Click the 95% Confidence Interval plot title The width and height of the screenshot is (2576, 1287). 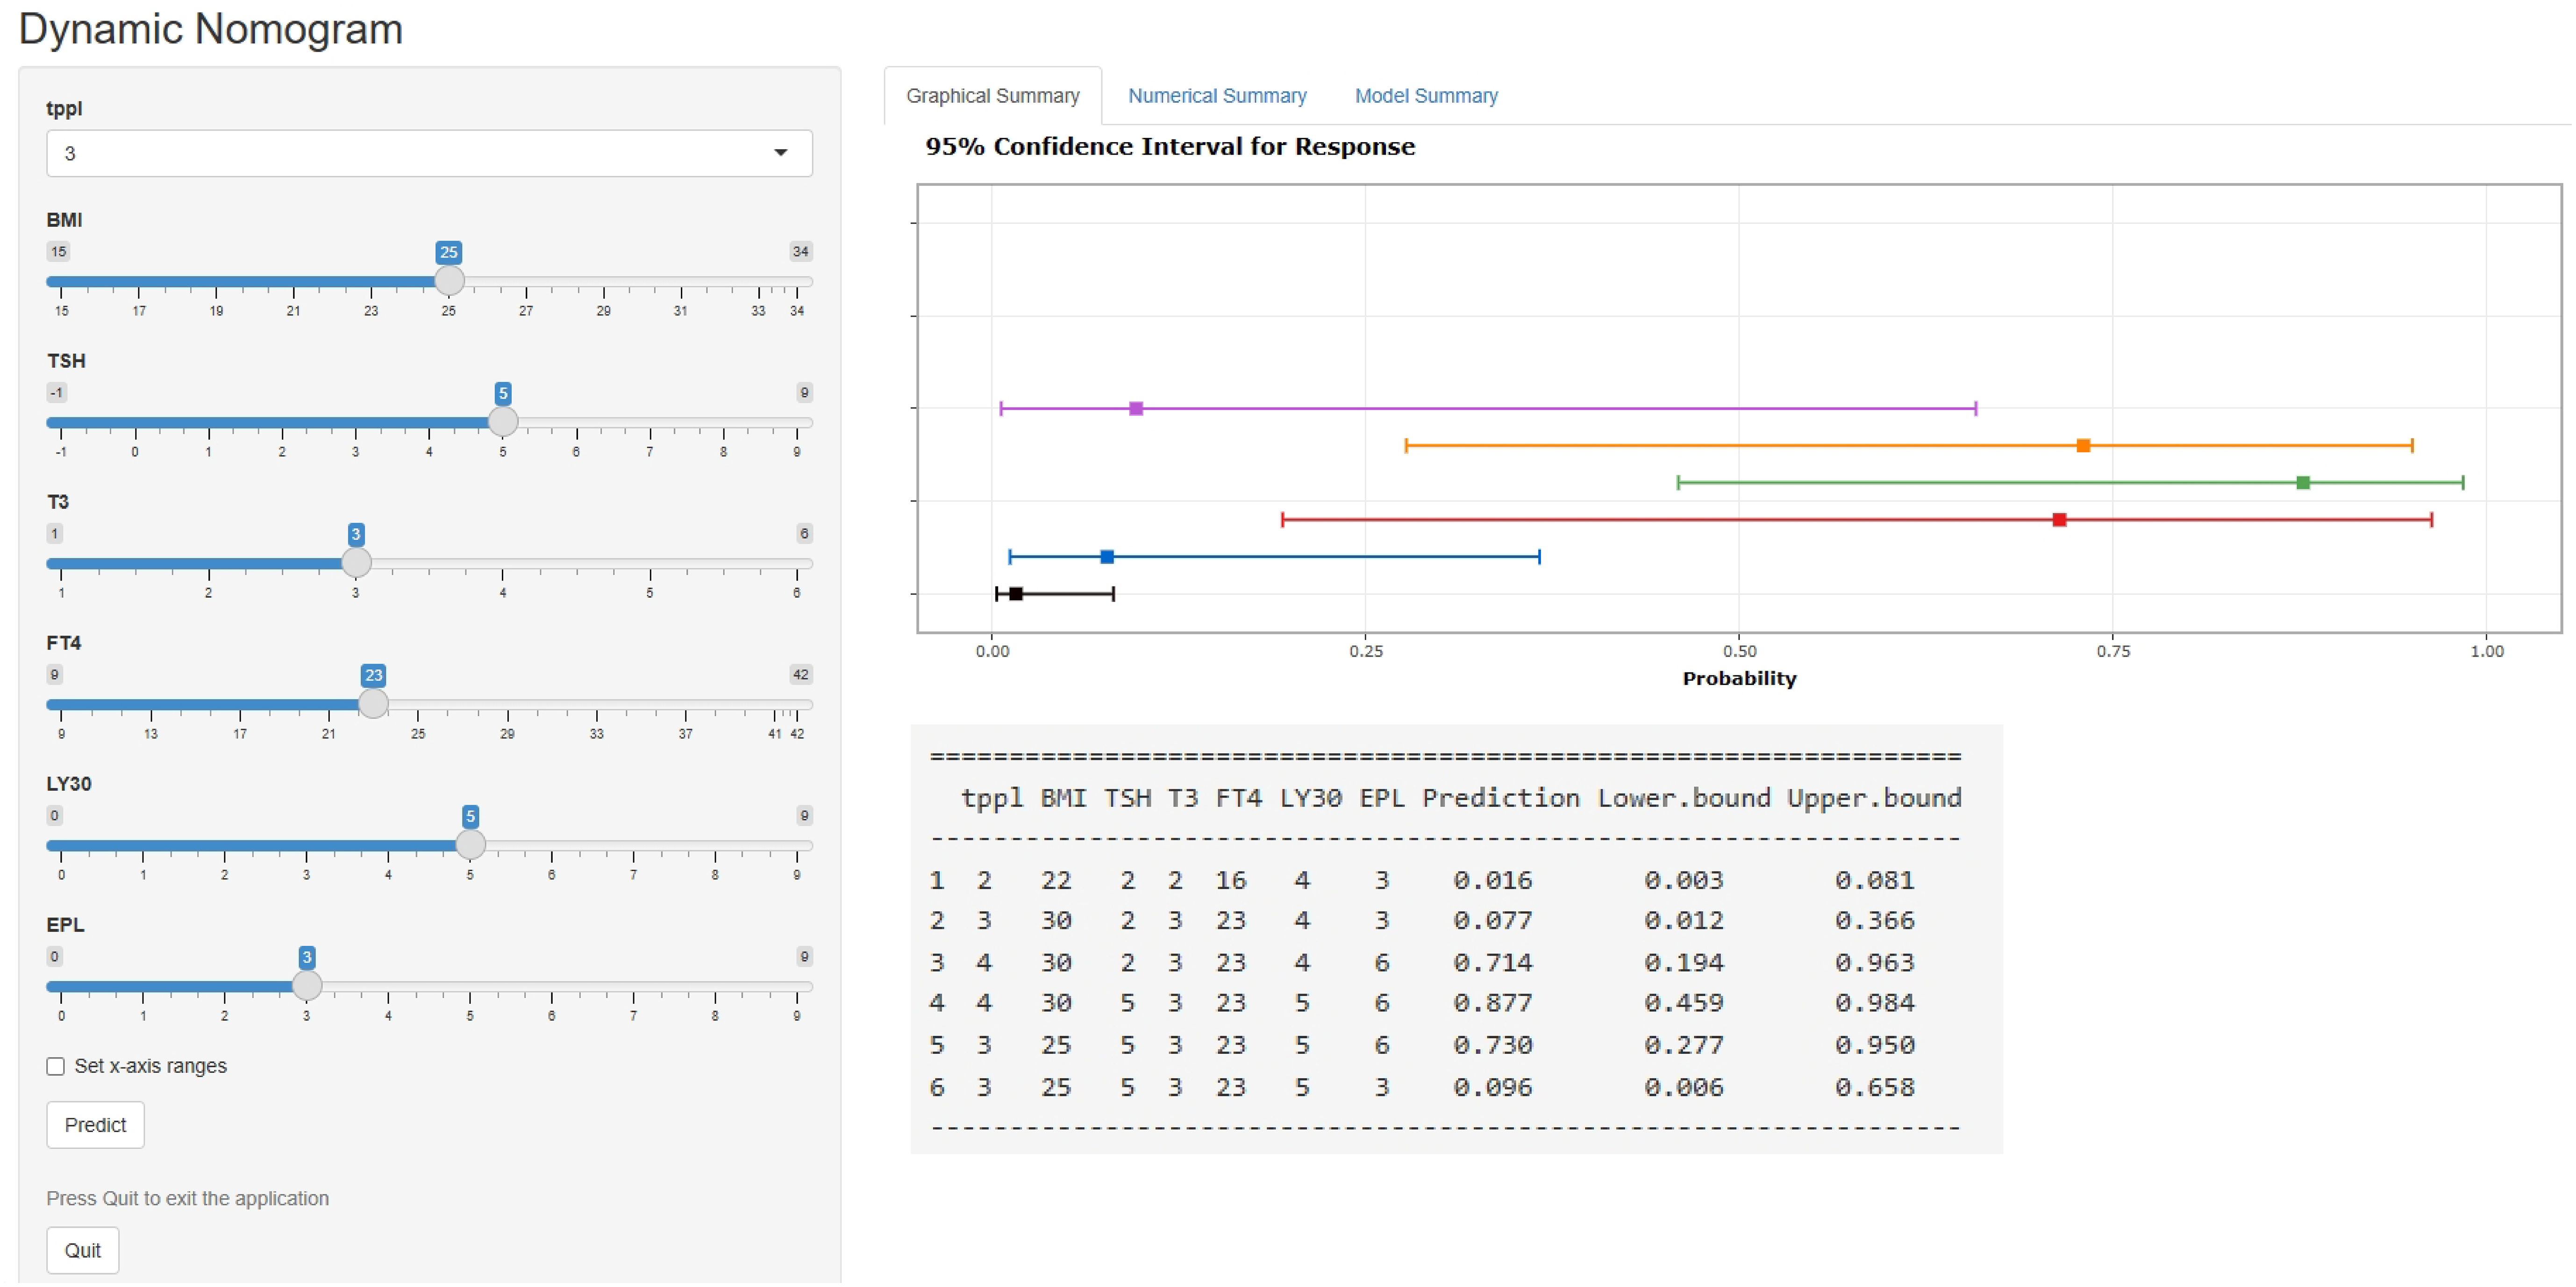[1170, 147]
